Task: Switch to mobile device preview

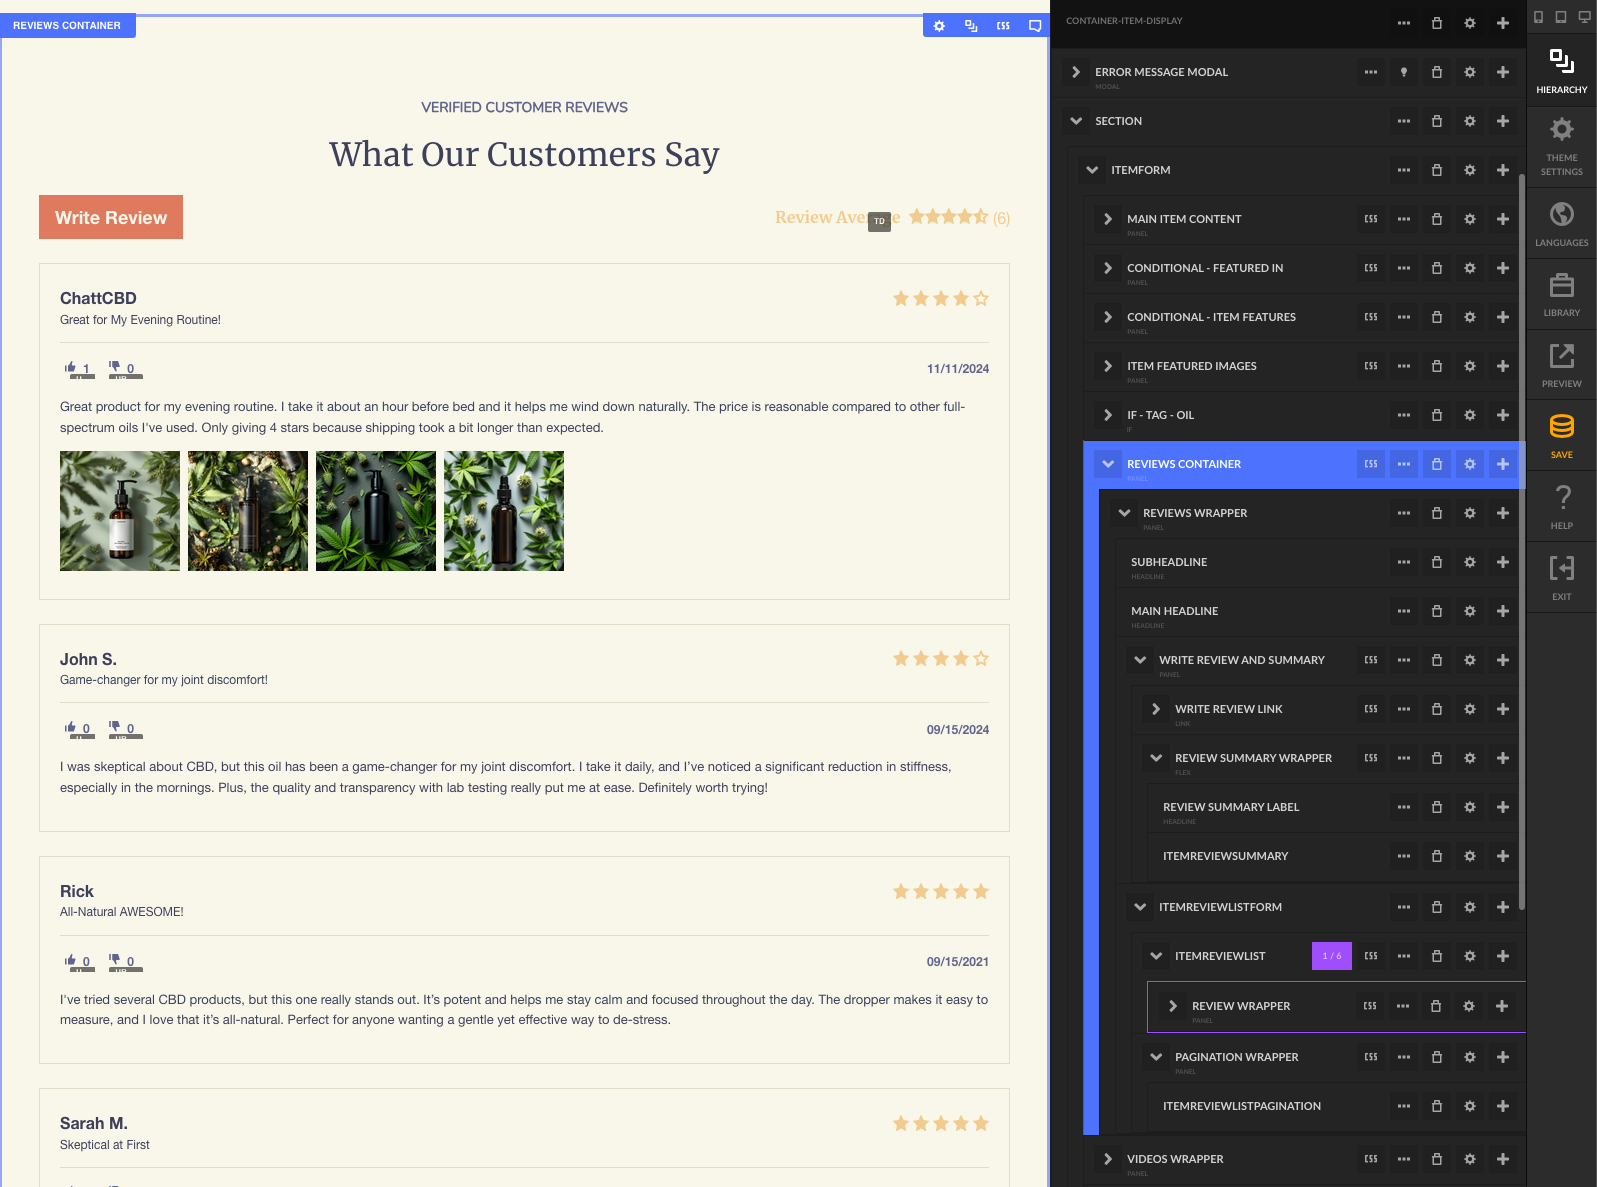Action: 1538,17
